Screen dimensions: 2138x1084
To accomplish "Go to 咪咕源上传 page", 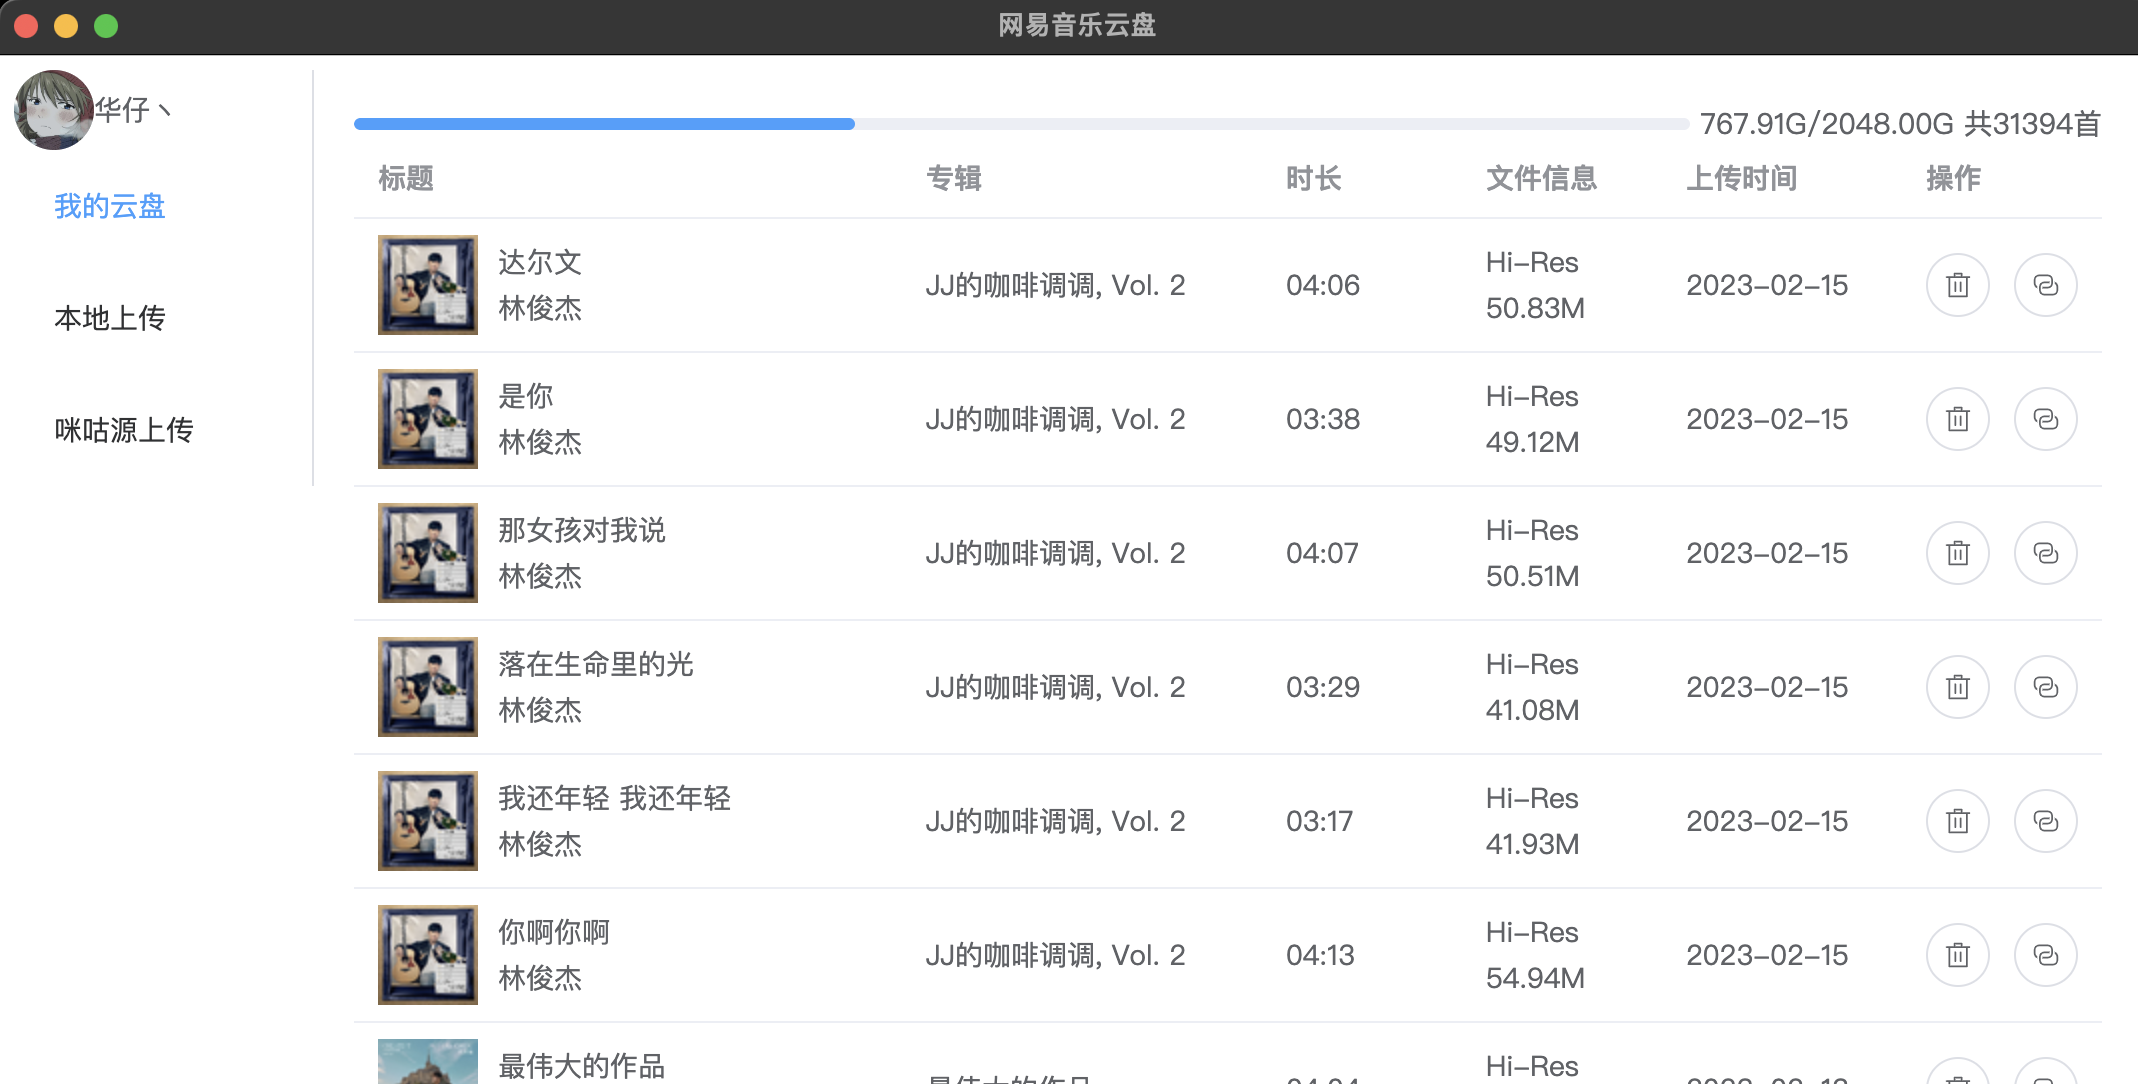I will tap(124, 431).
